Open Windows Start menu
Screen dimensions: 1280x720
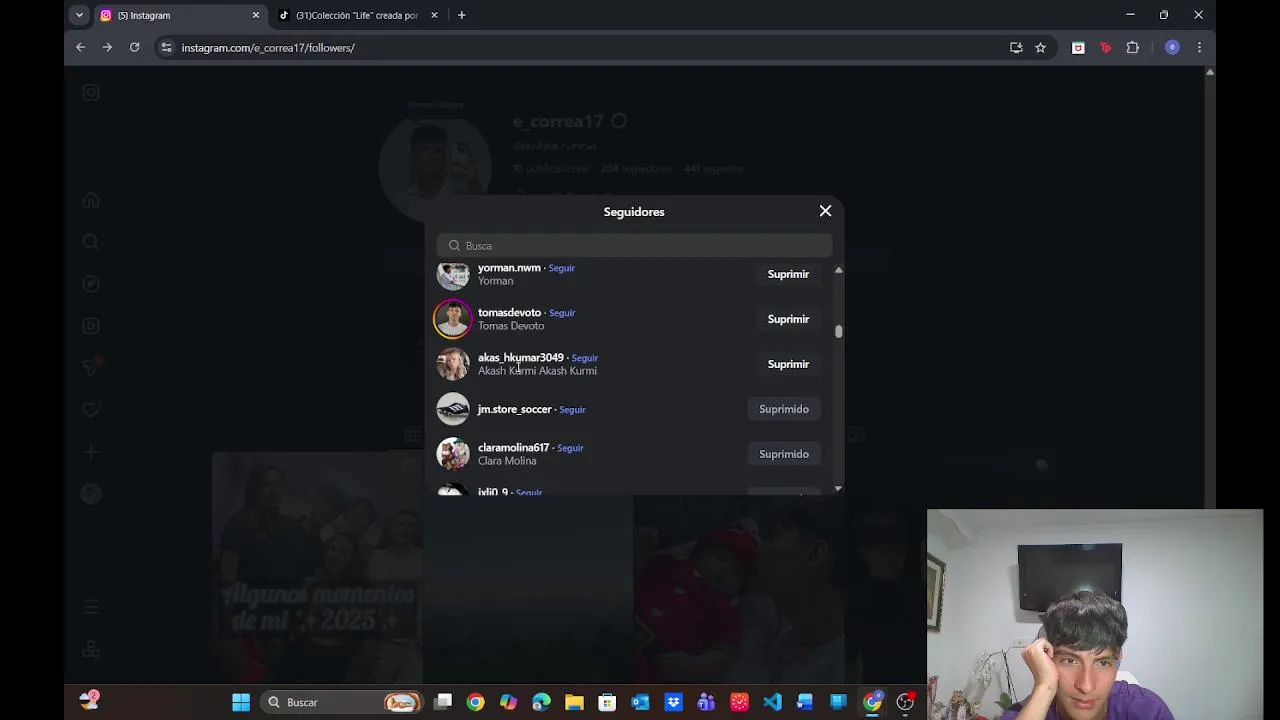pos(241,702)
